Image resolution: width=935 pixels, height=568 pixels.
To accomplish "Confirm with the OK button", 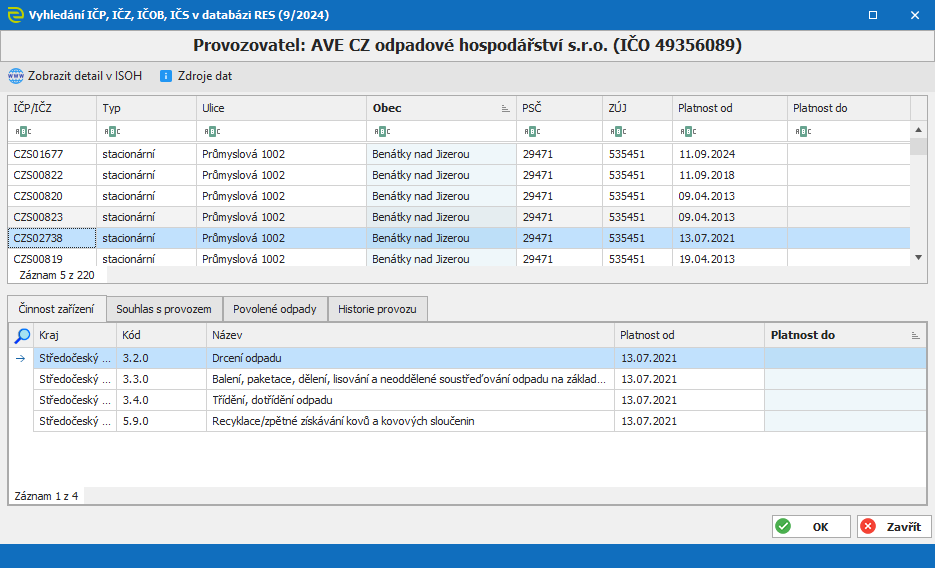I will tap(811, 526).
